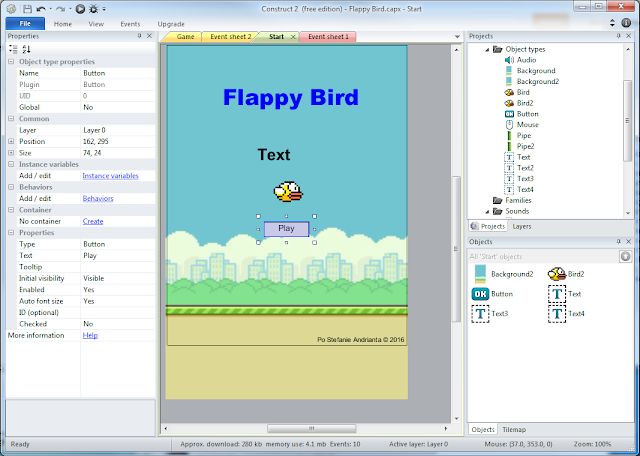
Task: Click the Redo arrow icon
Action: point(60,9)
